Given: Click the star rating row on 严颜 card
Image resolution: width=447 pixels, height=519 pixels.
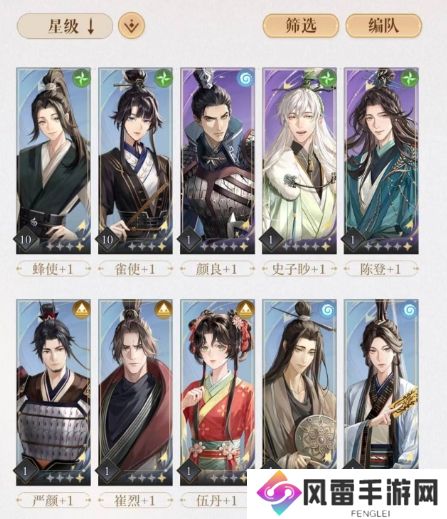Looking at the screenshot, I should click(x=65, y=478).
